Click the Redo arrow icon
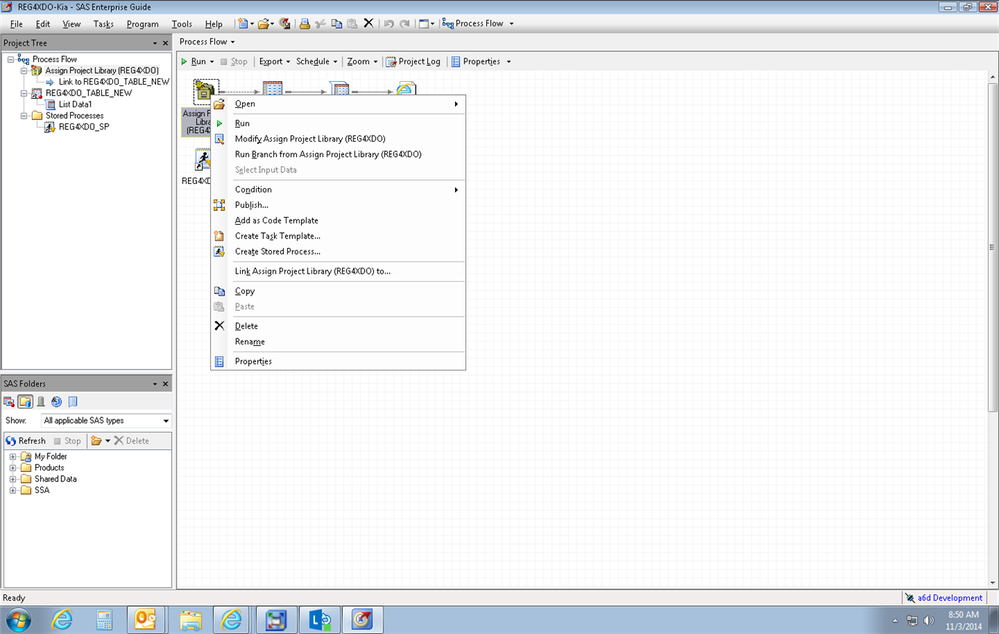The height and width of the screenshot is (634, 999). tap(405, 24)
